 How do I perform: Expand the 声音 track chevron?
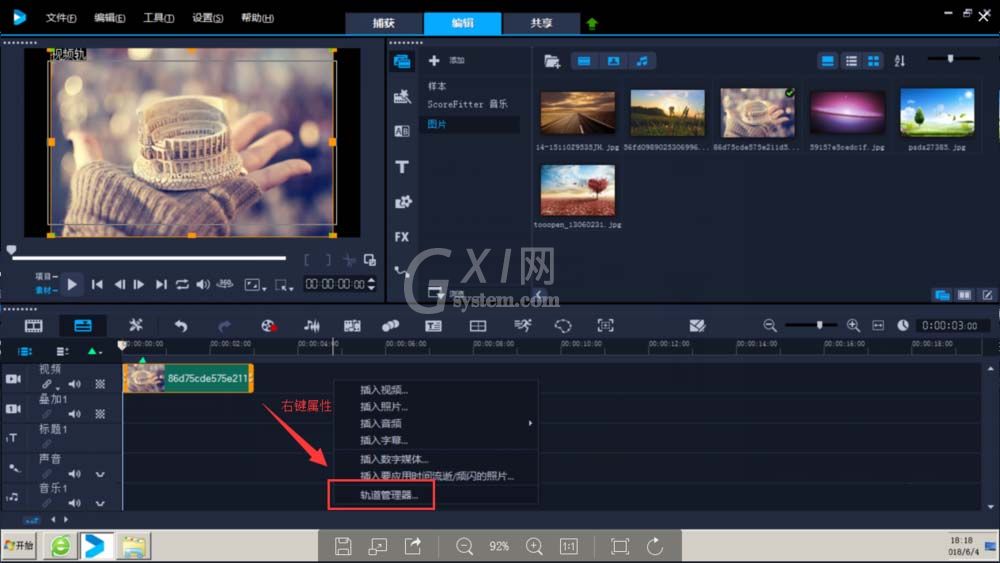[100, 474]
